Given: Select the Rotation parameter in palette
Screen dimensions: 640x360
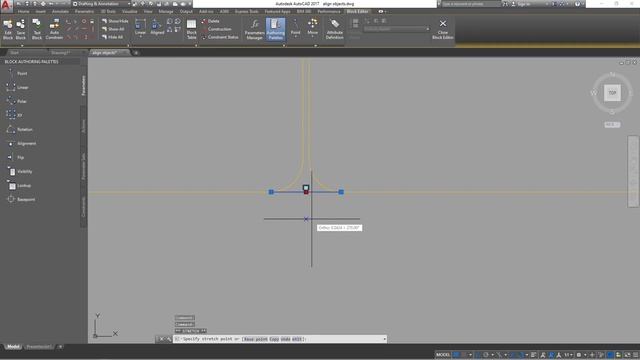Looking at the screenshot, I should click(x=20, y=129).
